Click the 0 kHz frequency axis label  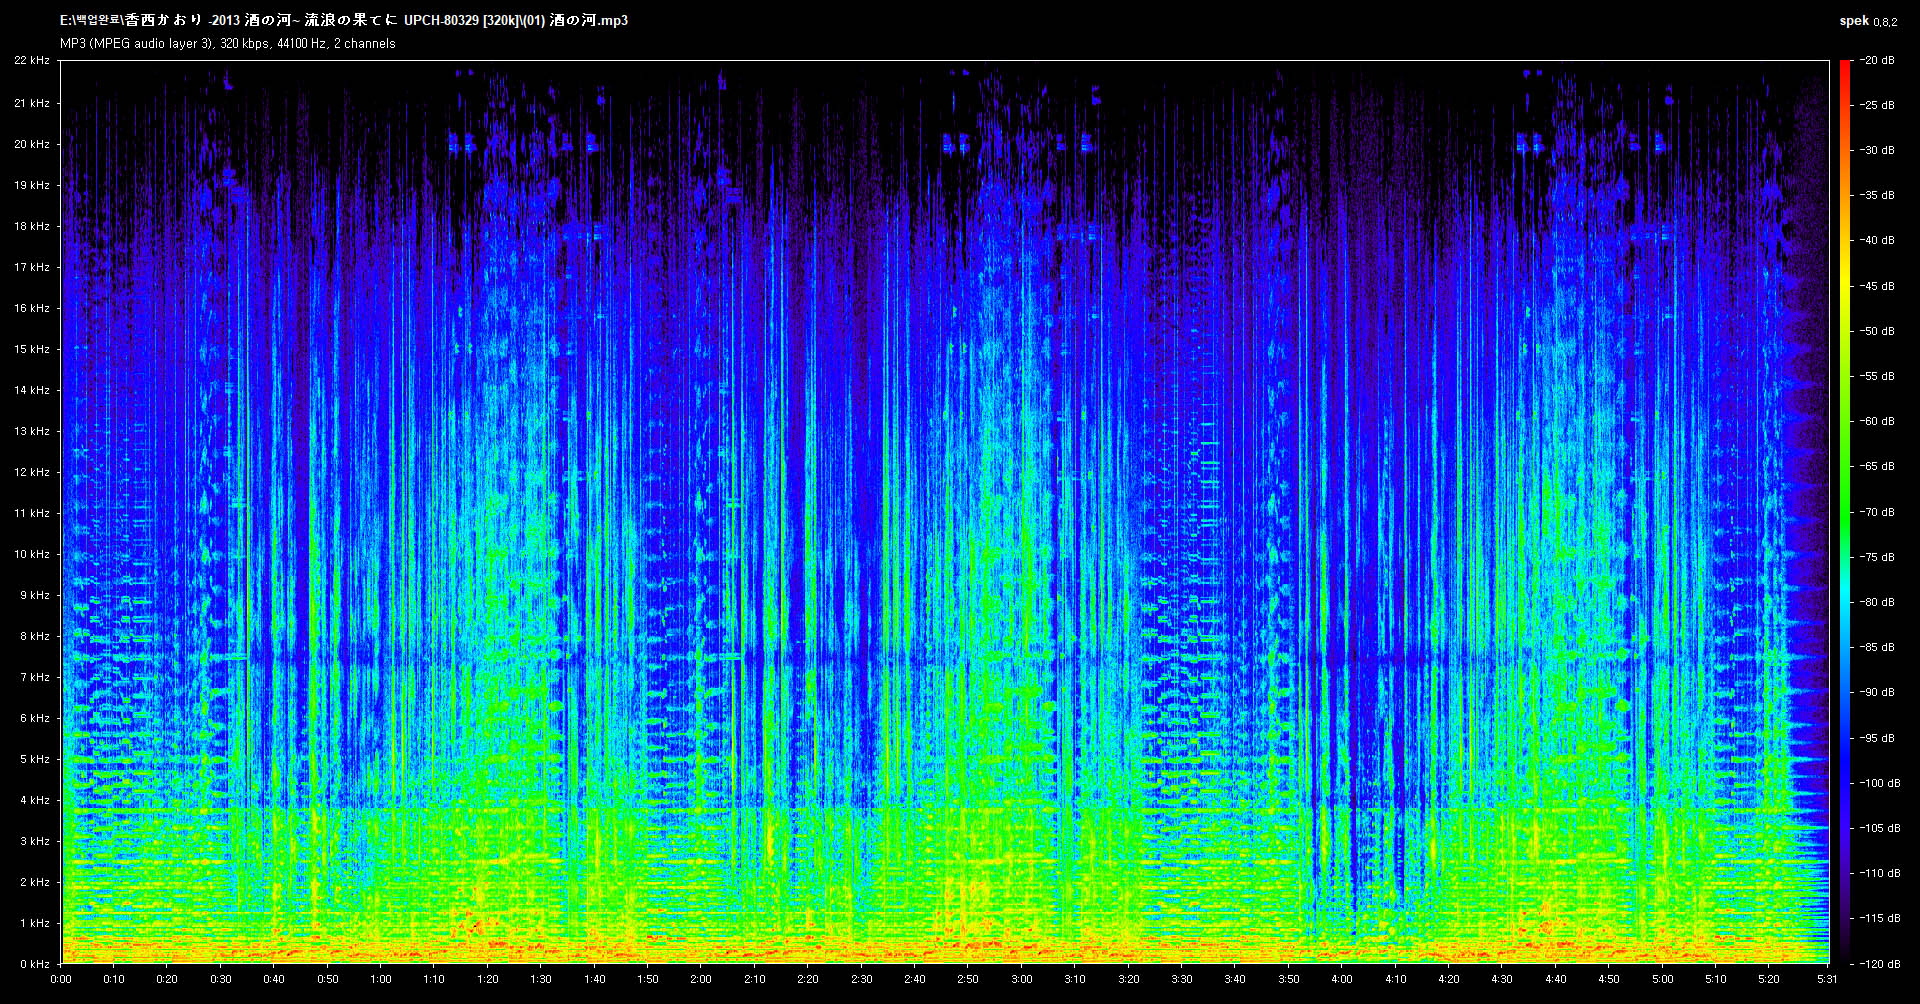(35, 964)
